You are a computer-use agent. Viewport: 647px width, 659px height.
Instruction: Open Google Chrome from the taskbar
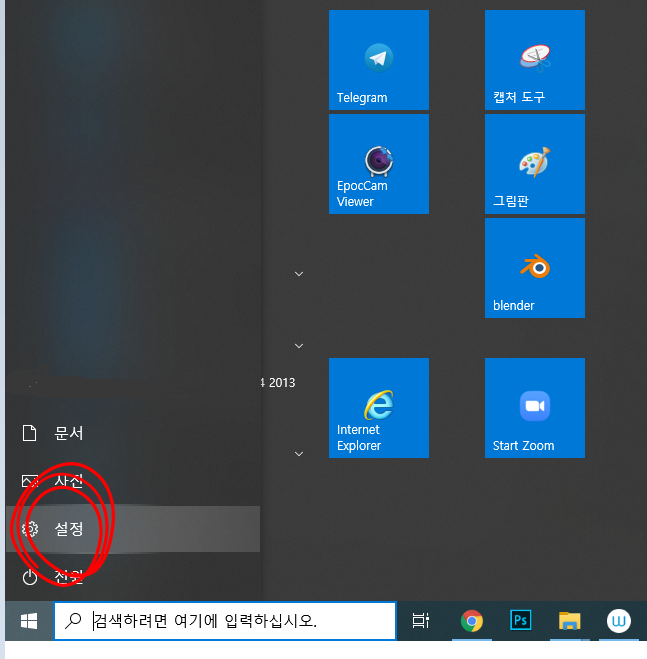coord(472,621)
